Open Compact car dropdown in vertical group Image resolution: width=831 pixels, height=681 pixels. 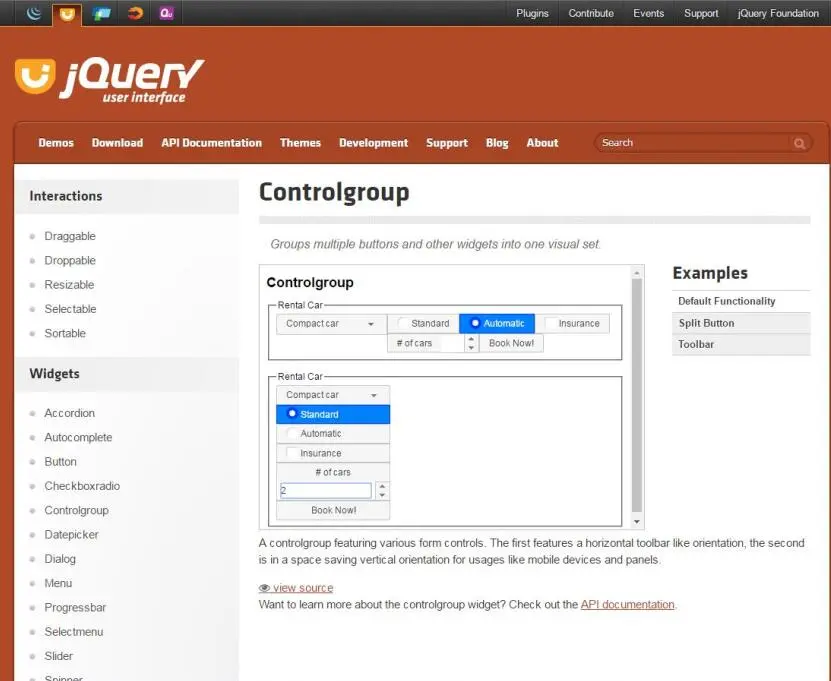[x=333, y=395]
